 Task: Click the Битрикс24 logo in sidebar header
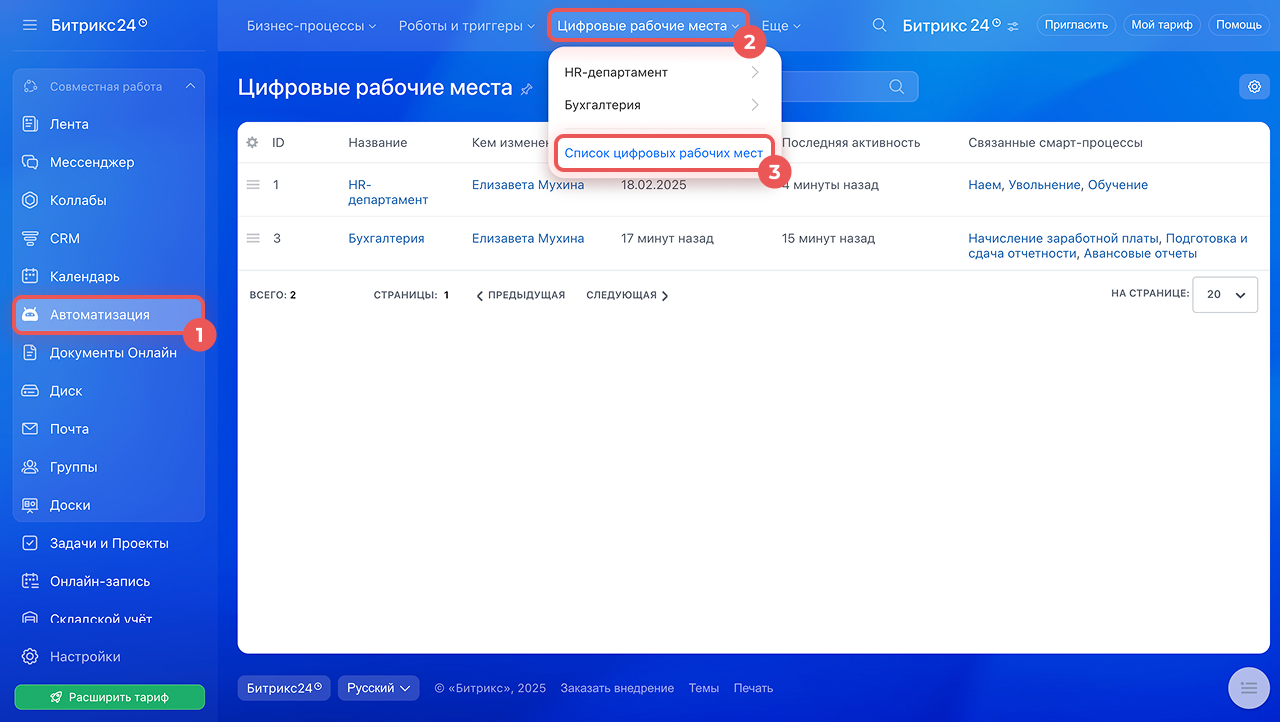pyautogui.click(x=98, y=24)
